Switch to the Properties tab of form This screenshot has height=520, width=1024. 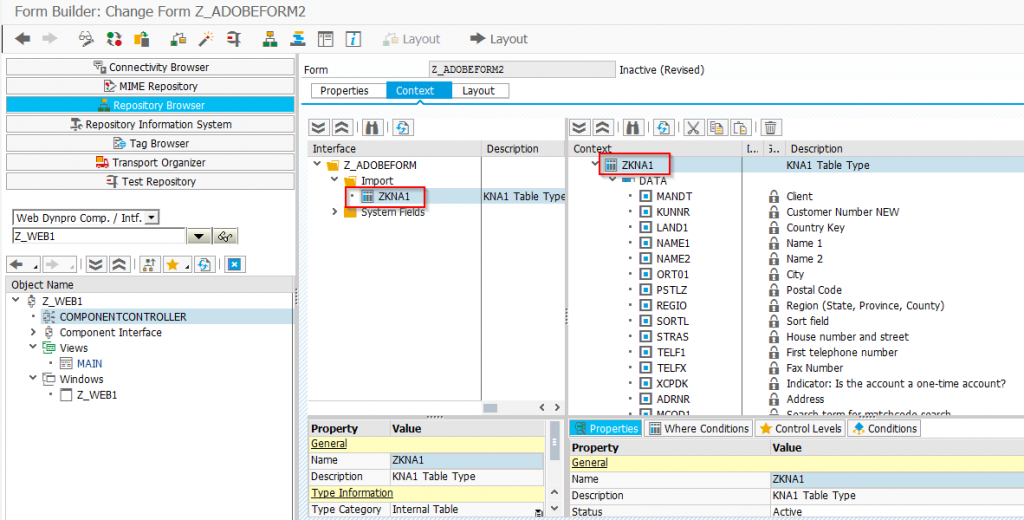348,91
